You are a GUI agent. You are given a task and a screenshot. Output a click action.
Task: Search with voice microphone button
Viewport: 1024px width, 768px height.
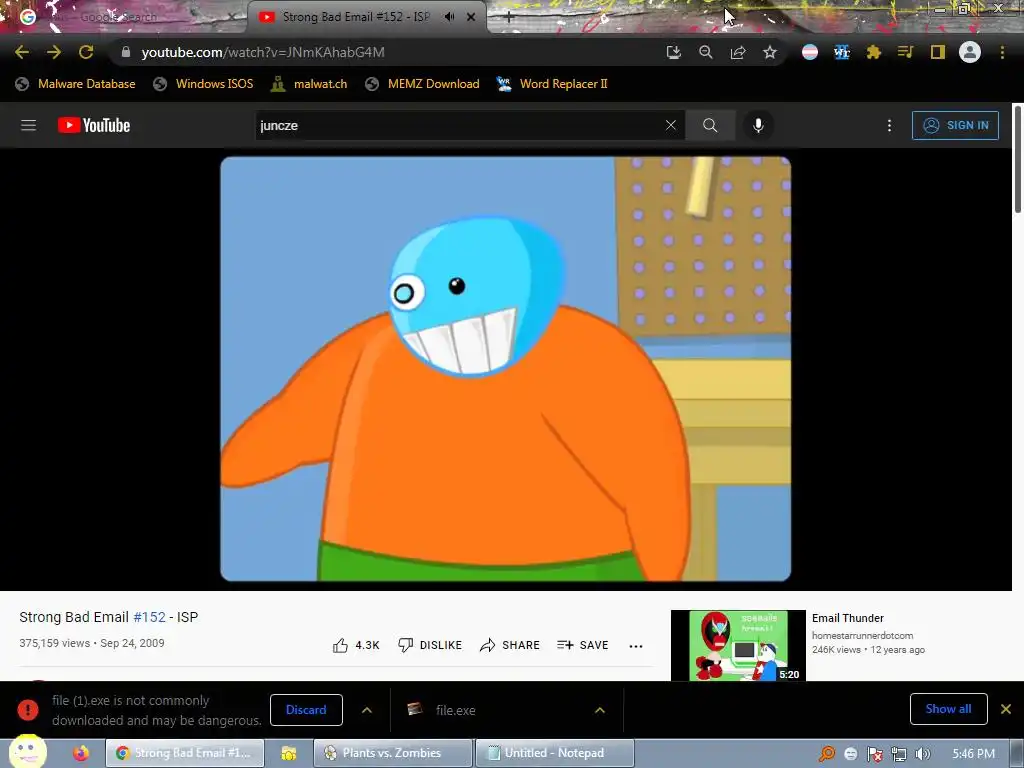[x=758, y=125]
